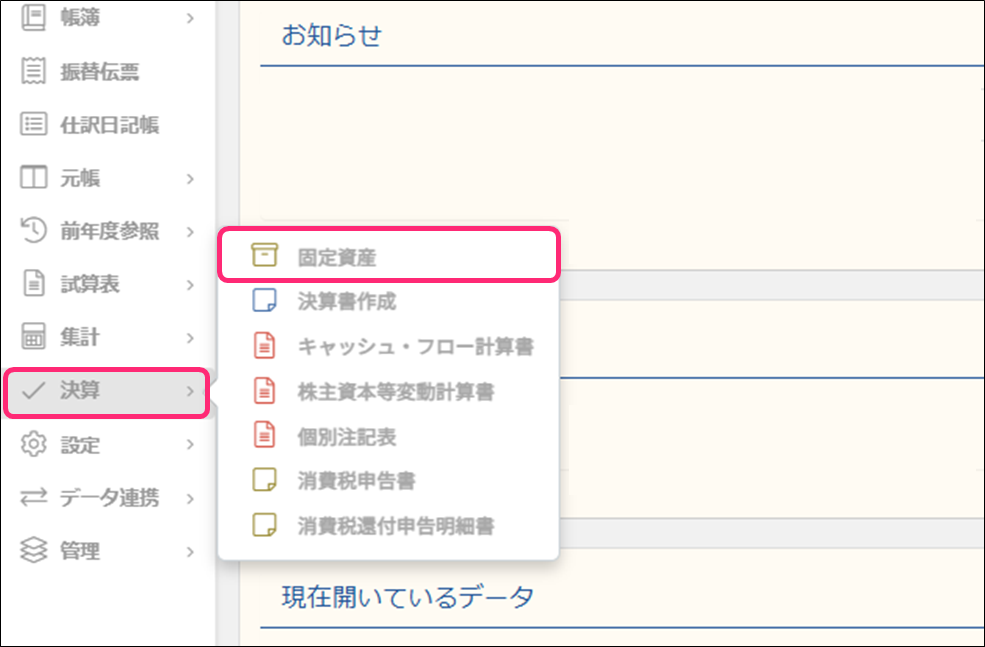Select 消費税申告書 from the 決算 submenu

356,481
